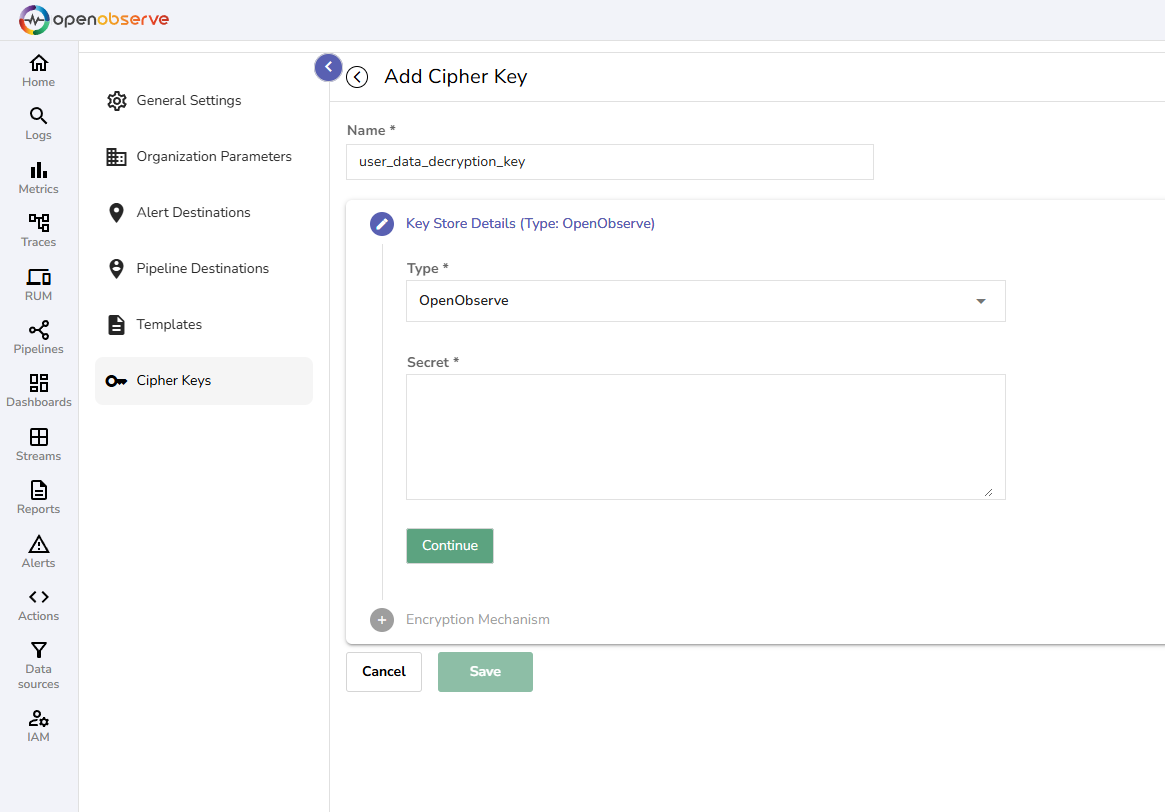The width and height of the screenshot is (1165, 812).
Task: Click the back arrow beside Add Cipher Key
Action: (x=357, y=77)
